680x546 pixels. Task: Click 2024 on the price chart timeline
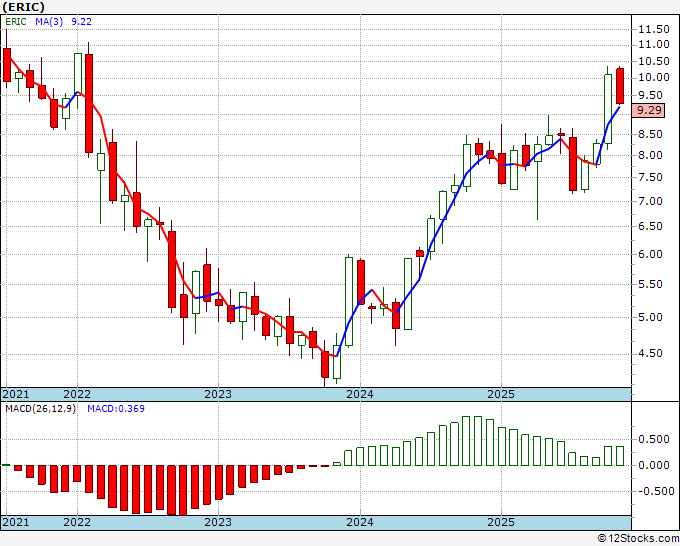360,394
